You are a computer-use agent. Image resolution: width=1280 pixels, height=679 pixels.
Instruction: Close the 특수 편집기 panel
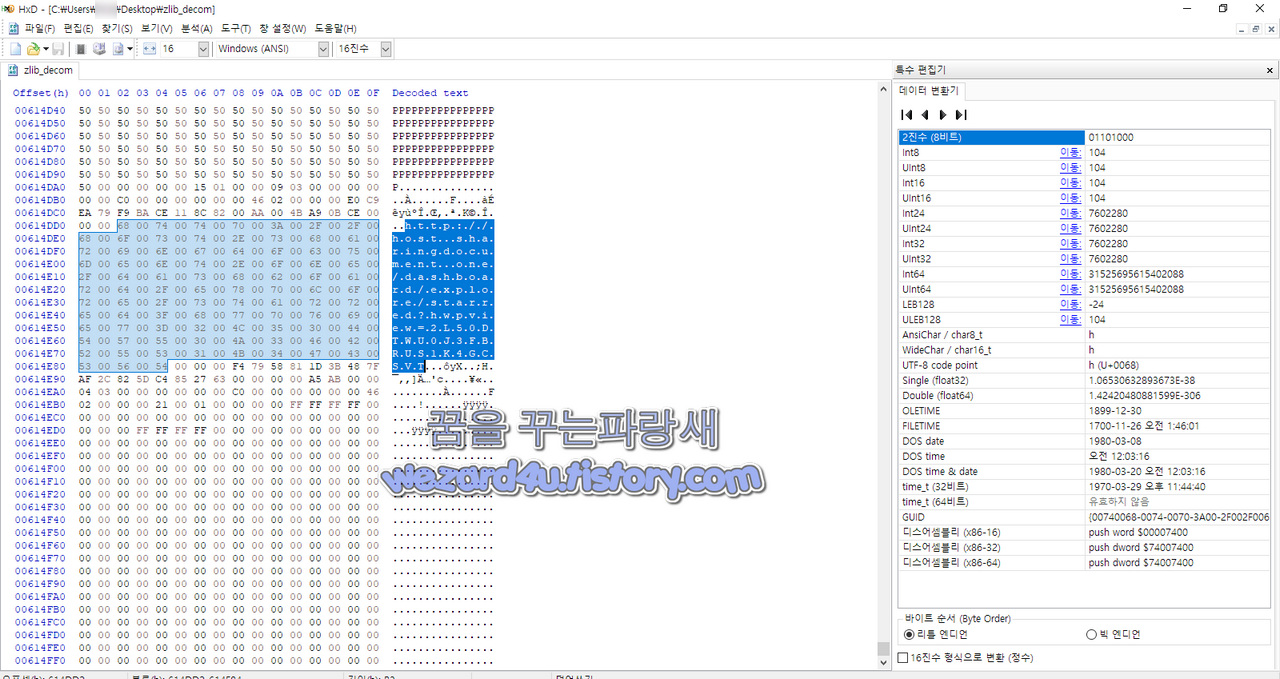point(1269,69)
